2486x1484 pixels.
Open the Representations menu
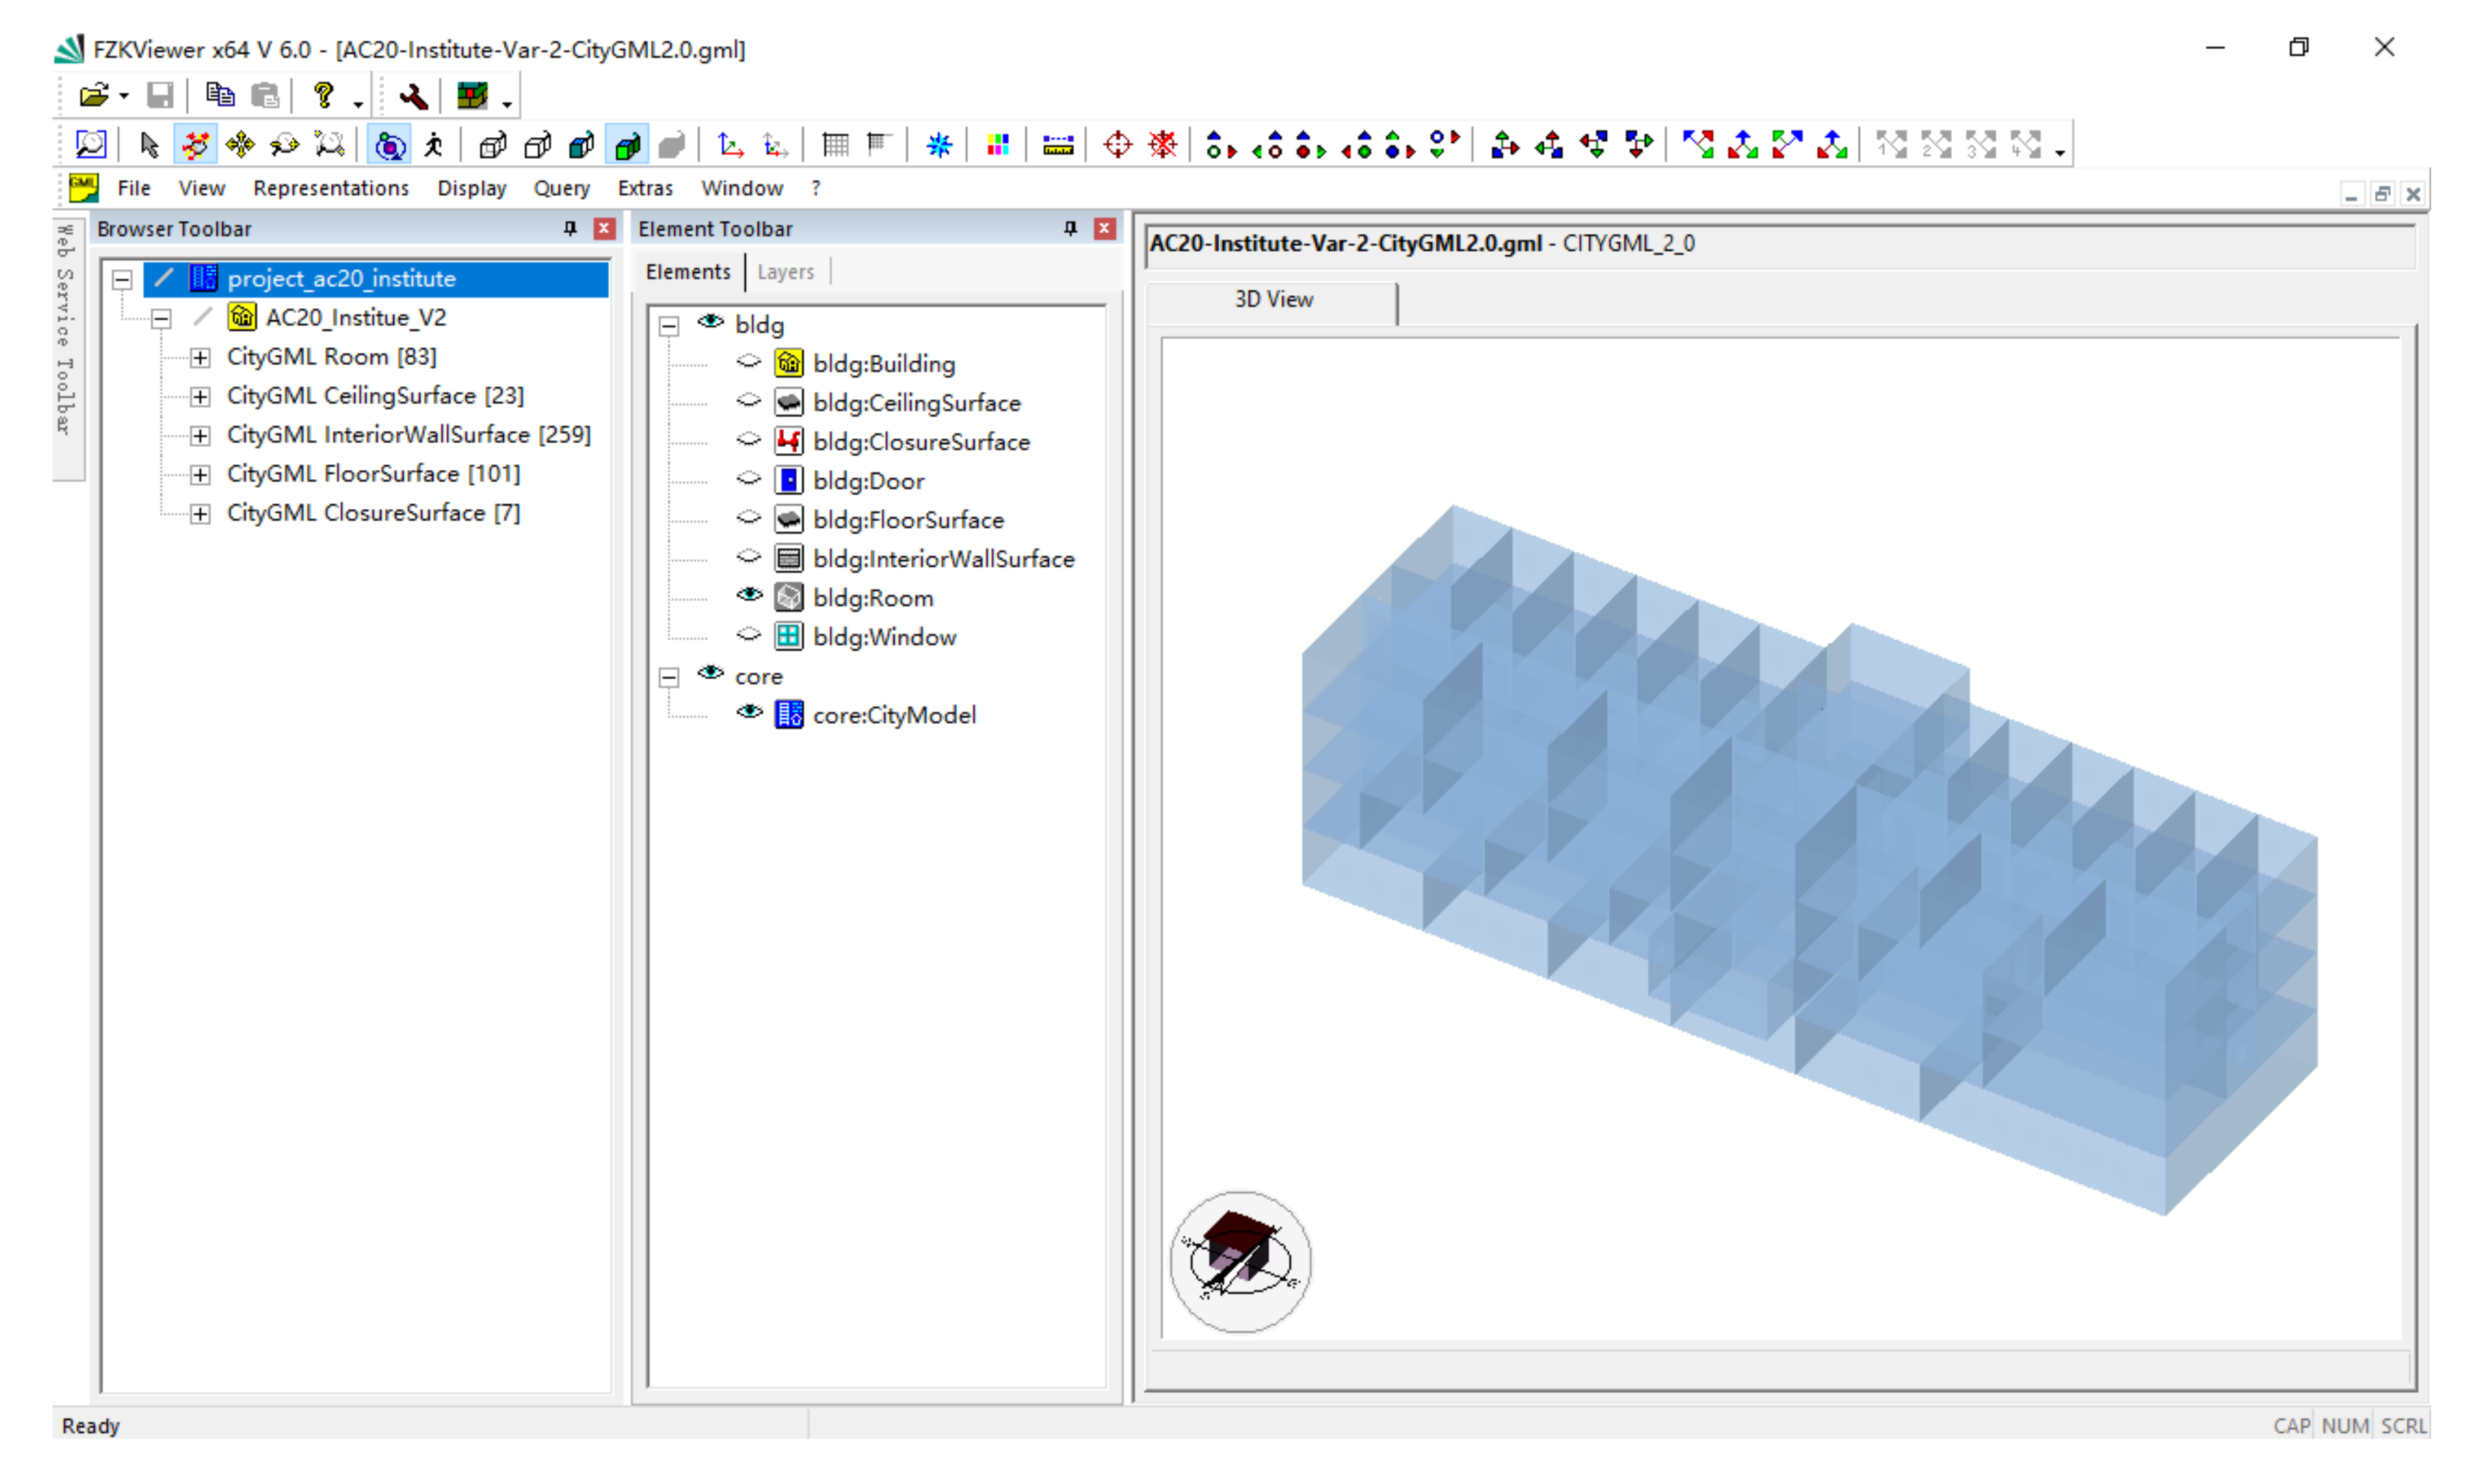click(x=330, y=188)
